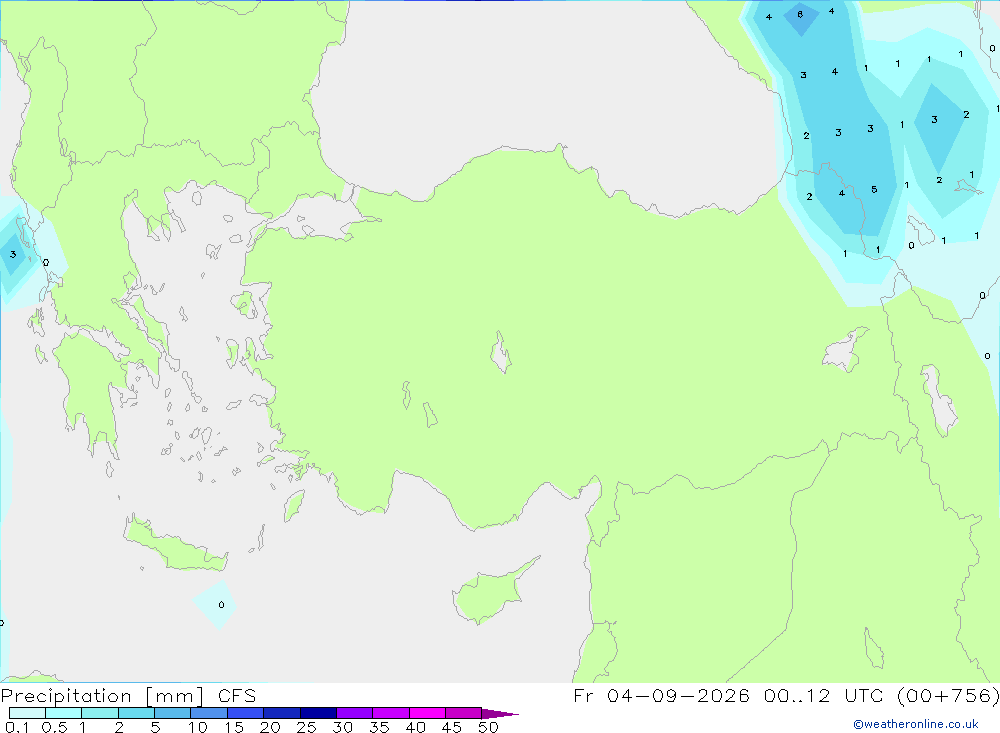Click the legend label '10'

pos(198,727)
